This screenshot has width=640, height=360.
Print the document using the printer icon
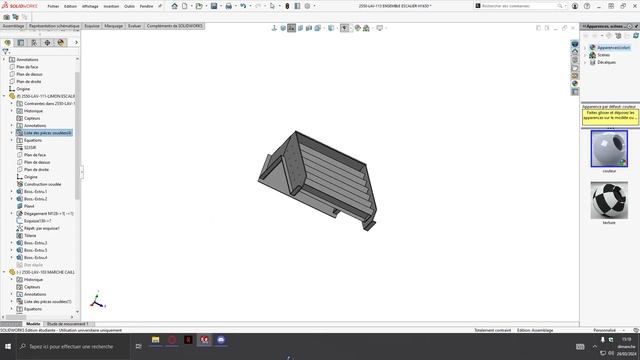click(x=229, y=6)
